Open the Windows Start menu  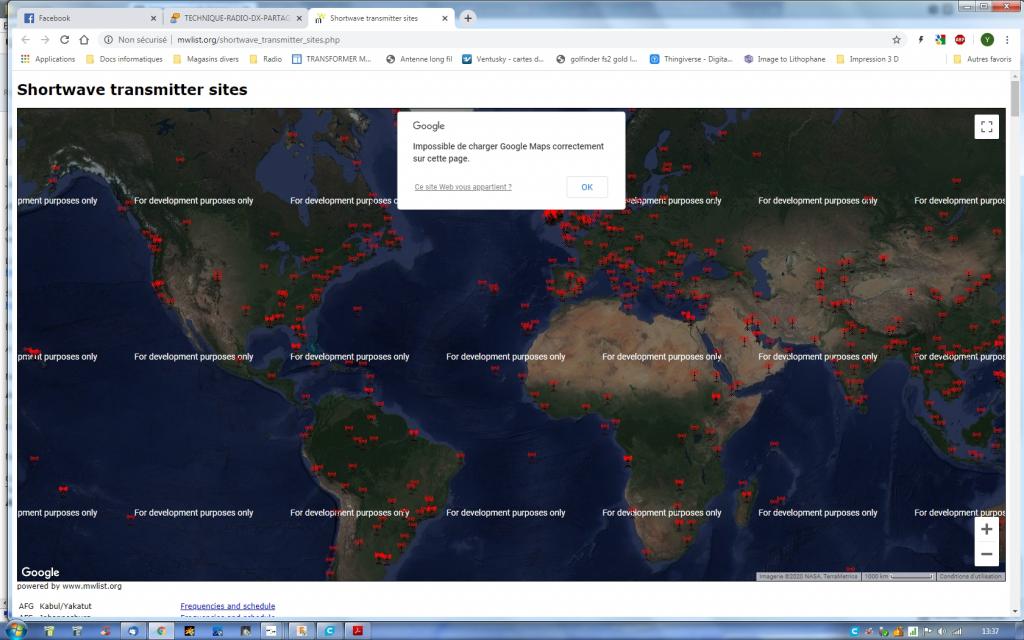pyautogui.click(x=16, y=631)
